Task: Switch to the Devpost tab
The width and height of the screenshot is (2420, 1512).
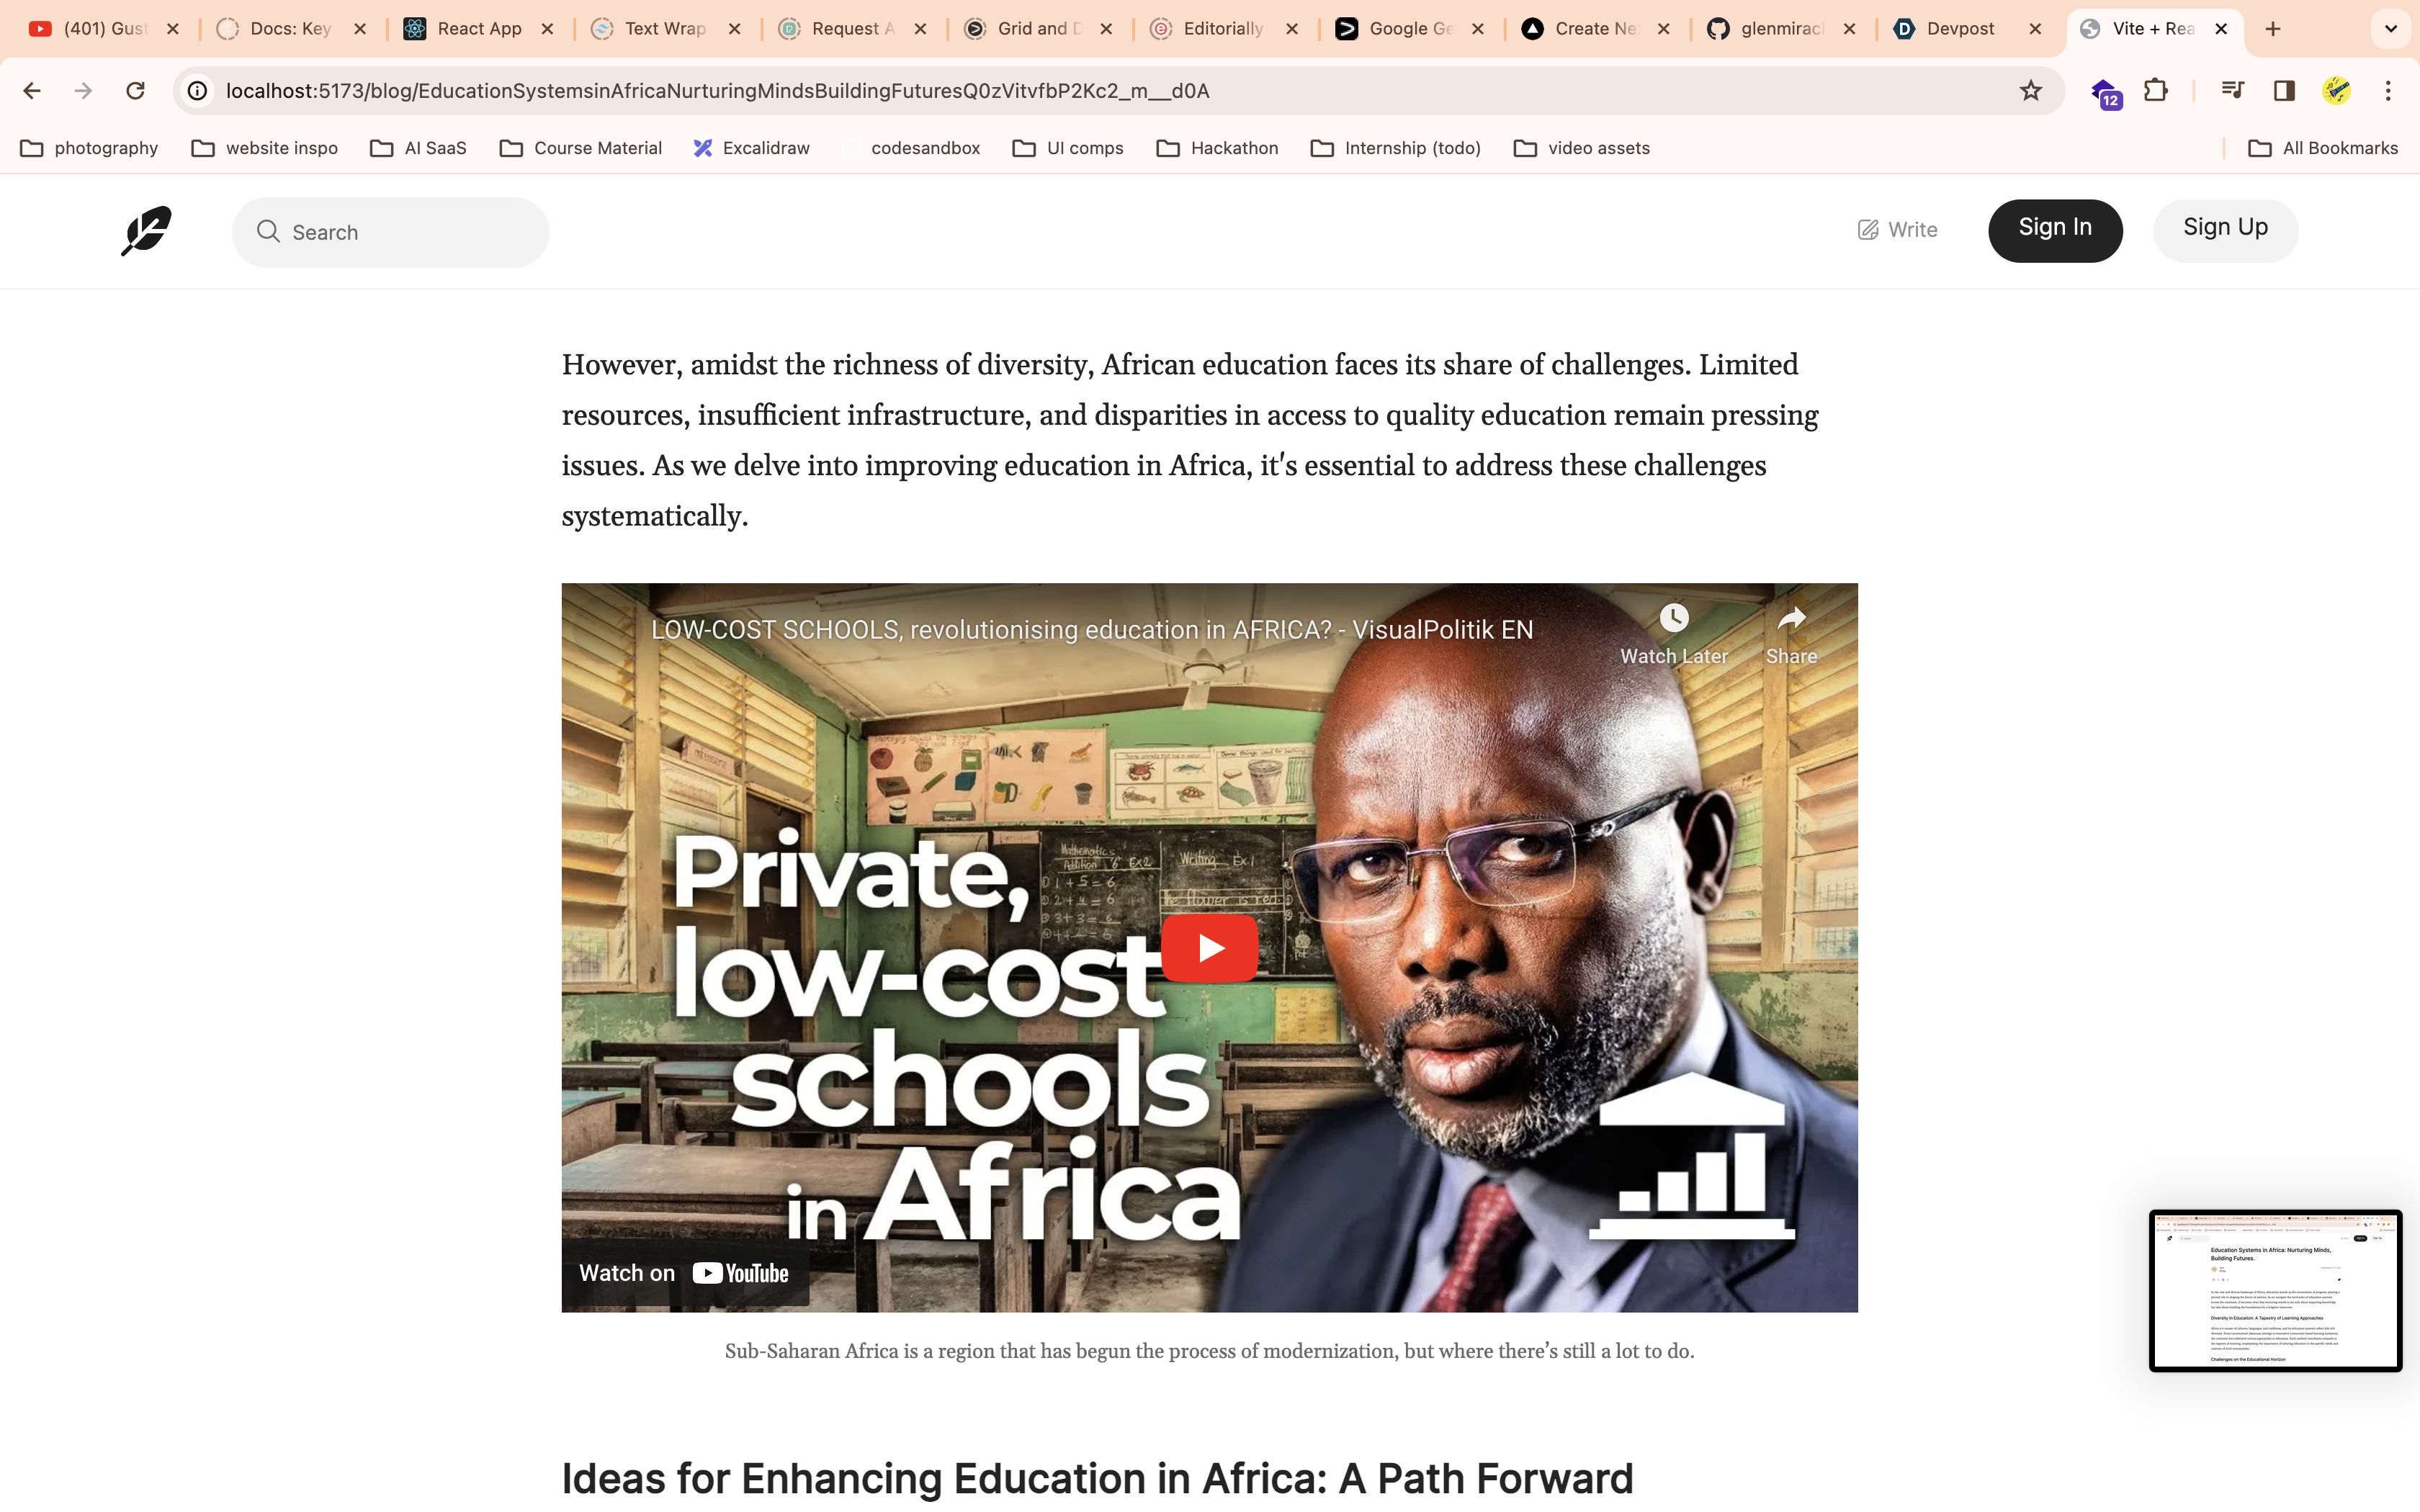Action: (x=1958, y=29)
